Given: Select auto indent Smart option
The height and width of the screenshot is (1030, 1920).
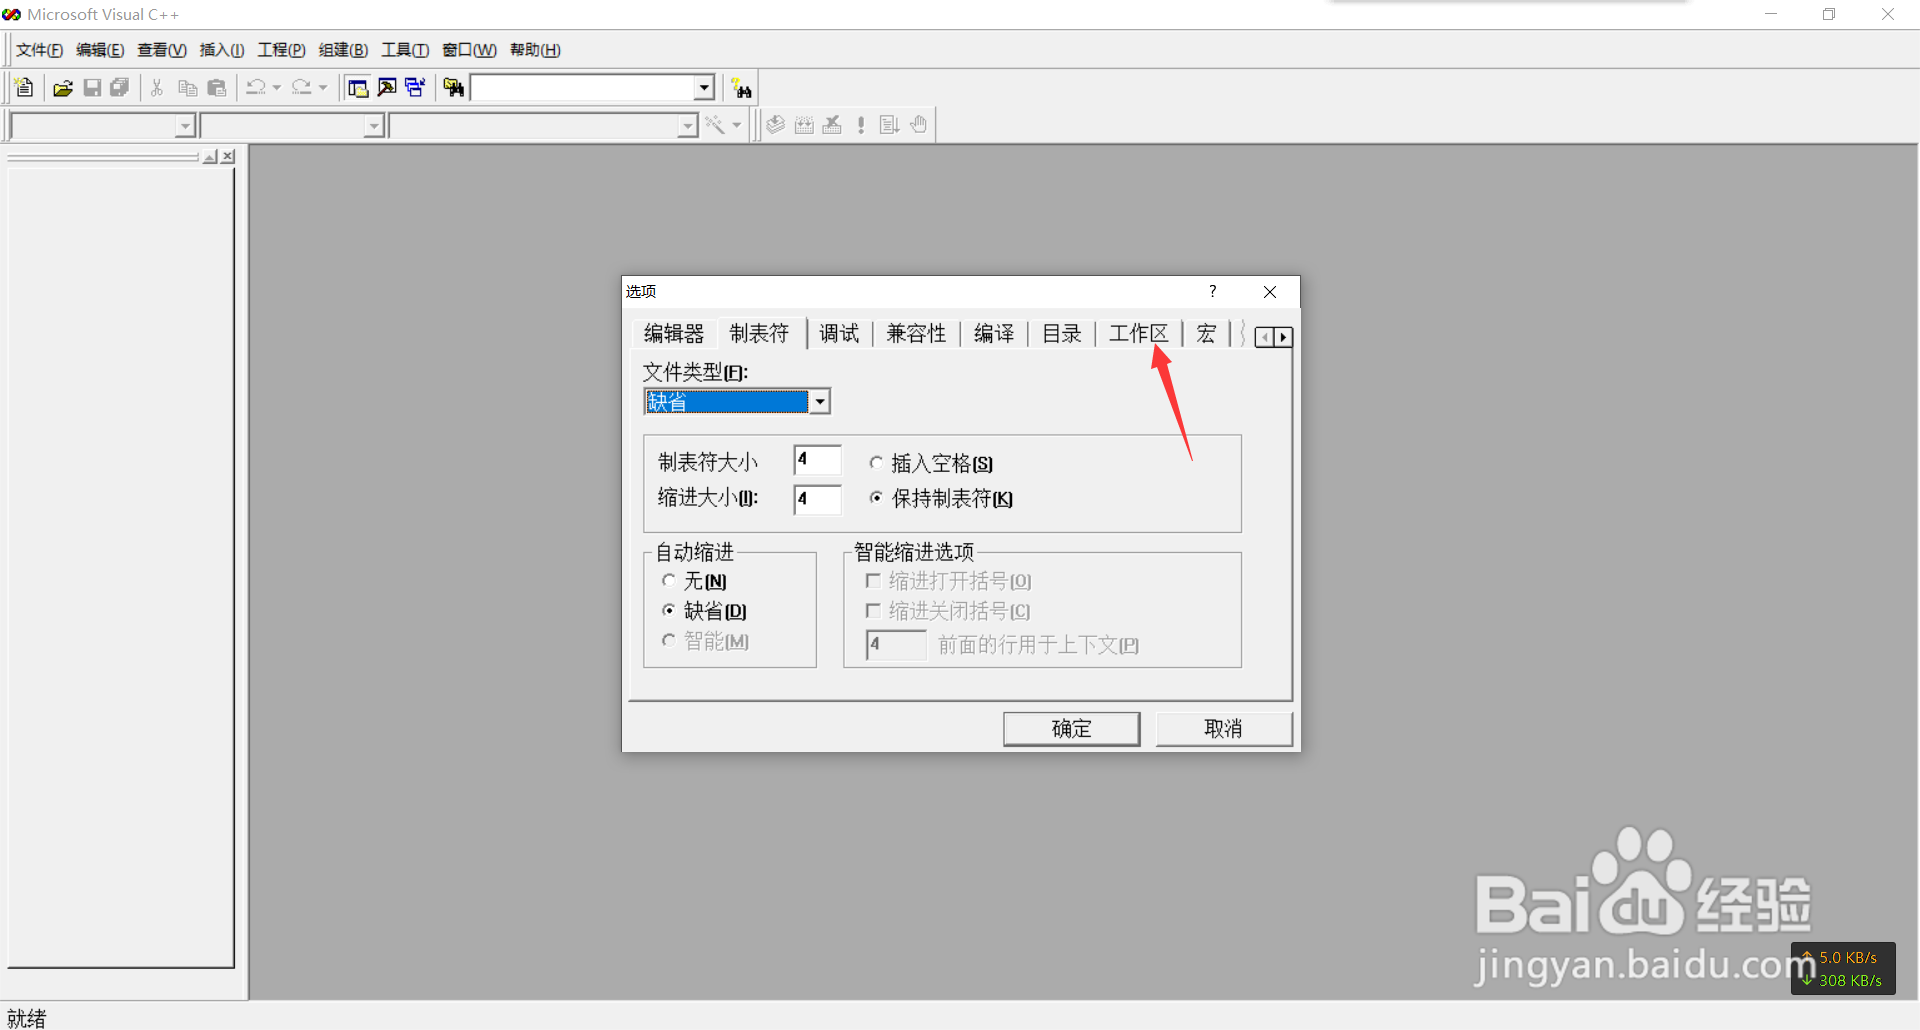Looking at the screenshot, I should [669, 641].
